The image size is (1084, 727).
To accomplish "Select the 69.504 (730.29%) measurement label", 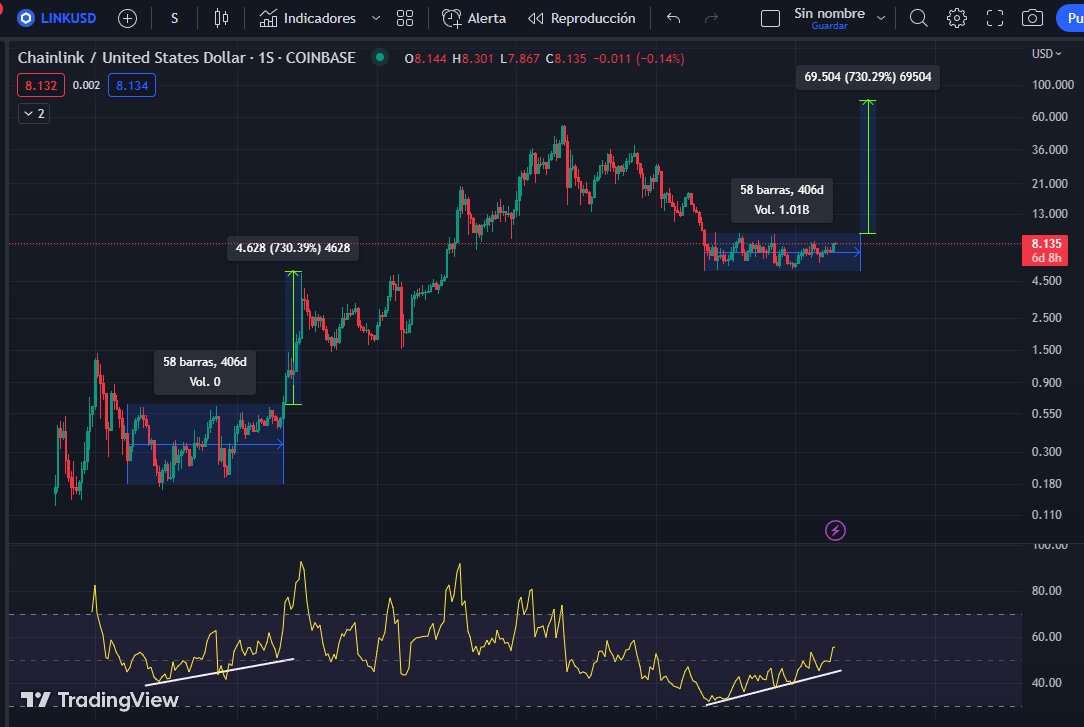I will click(868, 77).
